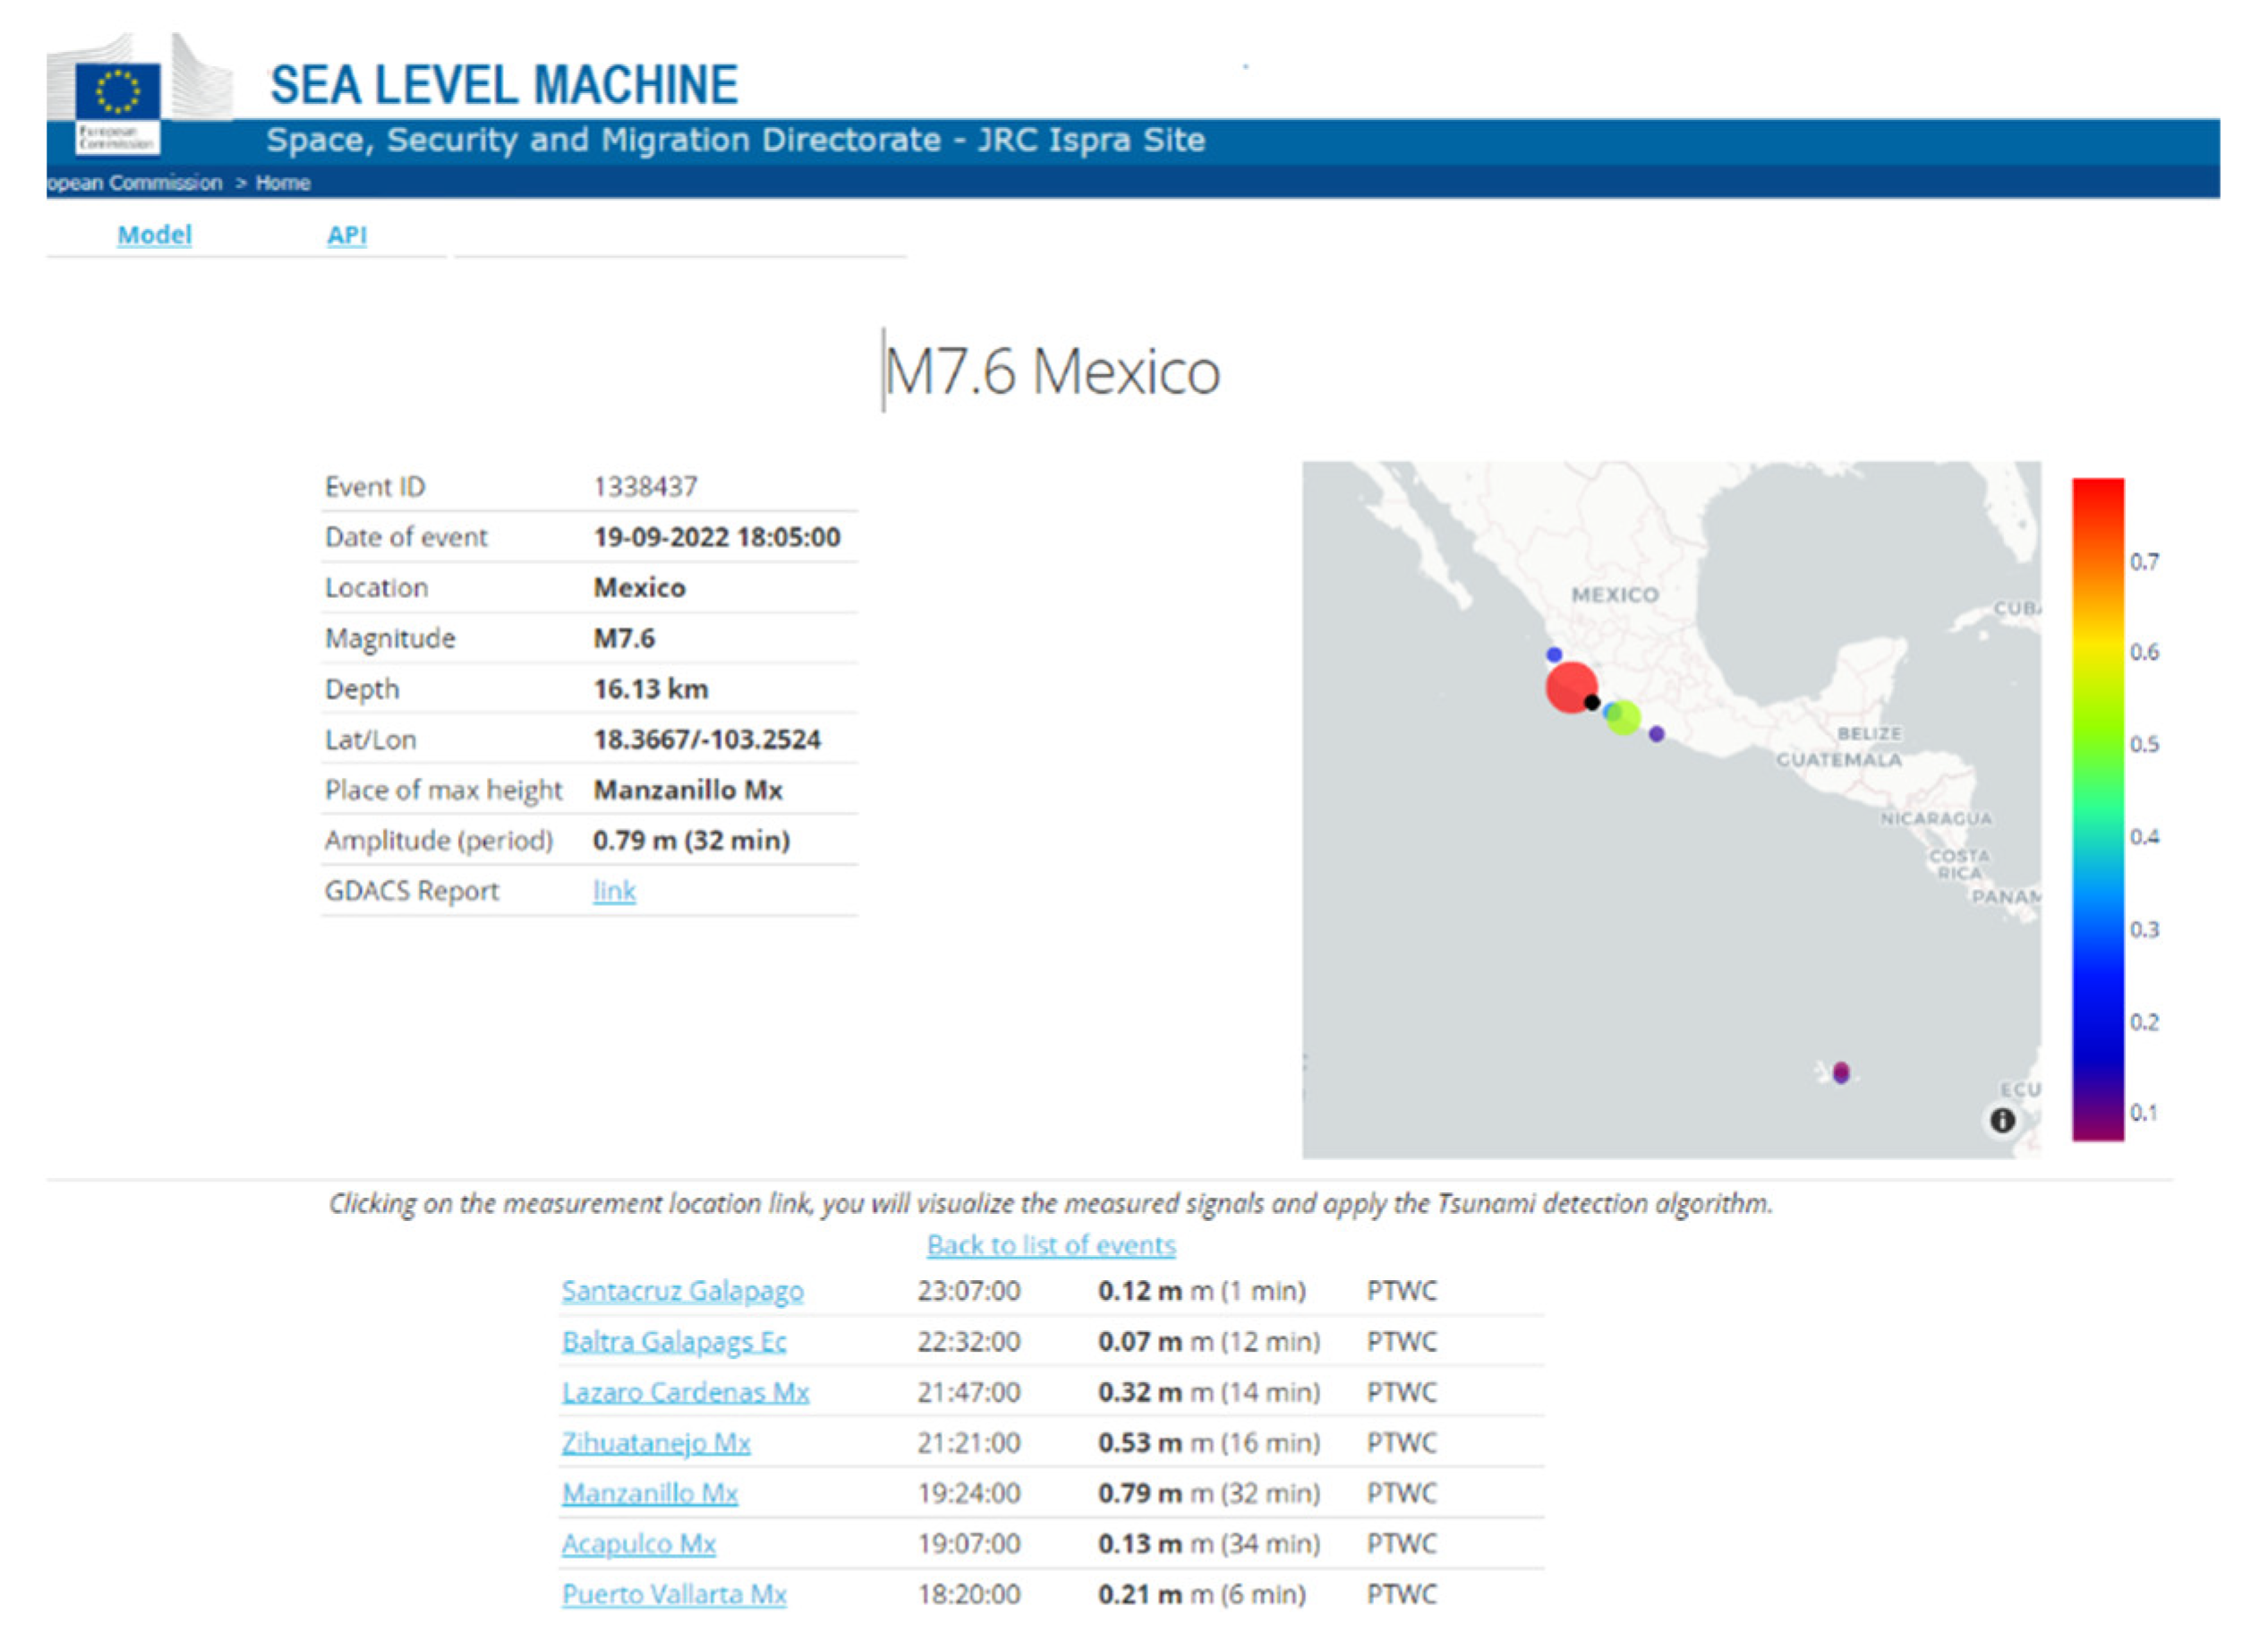2268x1640 pixels.
Task: Click the map info icon button
Action: click(2001, 1120)
